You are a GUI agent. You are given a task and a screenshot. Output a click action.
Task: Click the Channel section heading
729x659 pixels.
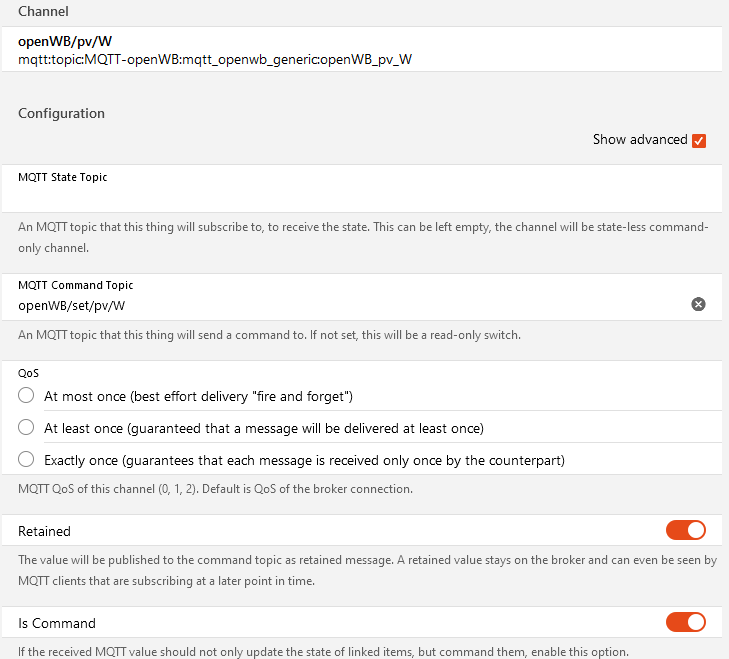[44, 11]
